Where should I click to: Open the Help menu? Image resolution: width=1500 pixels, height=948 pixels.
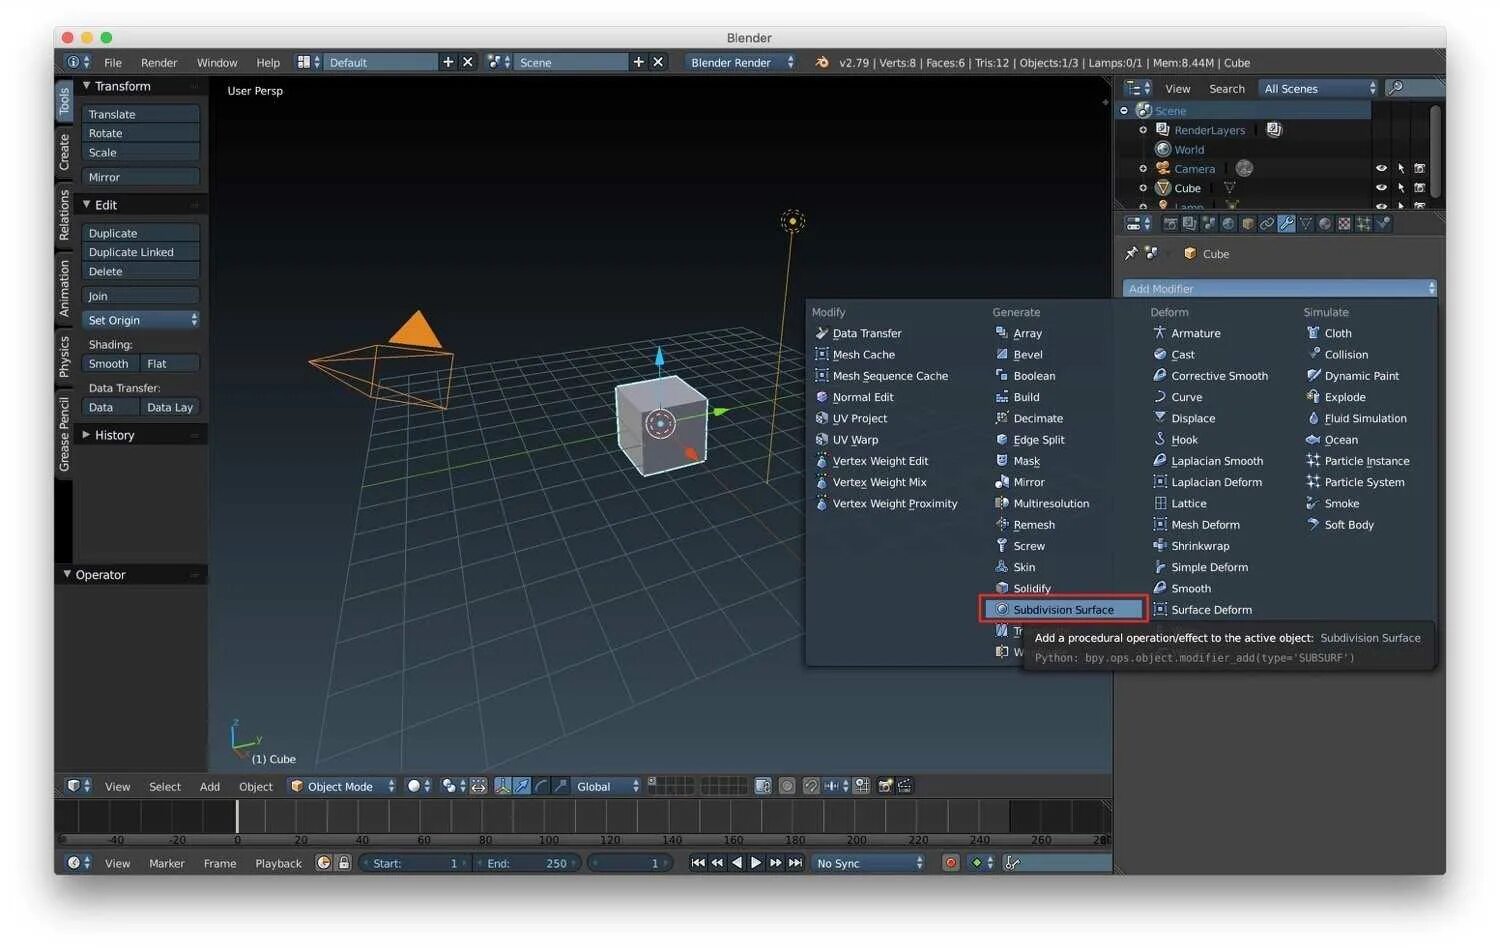[x=268, y=62]
